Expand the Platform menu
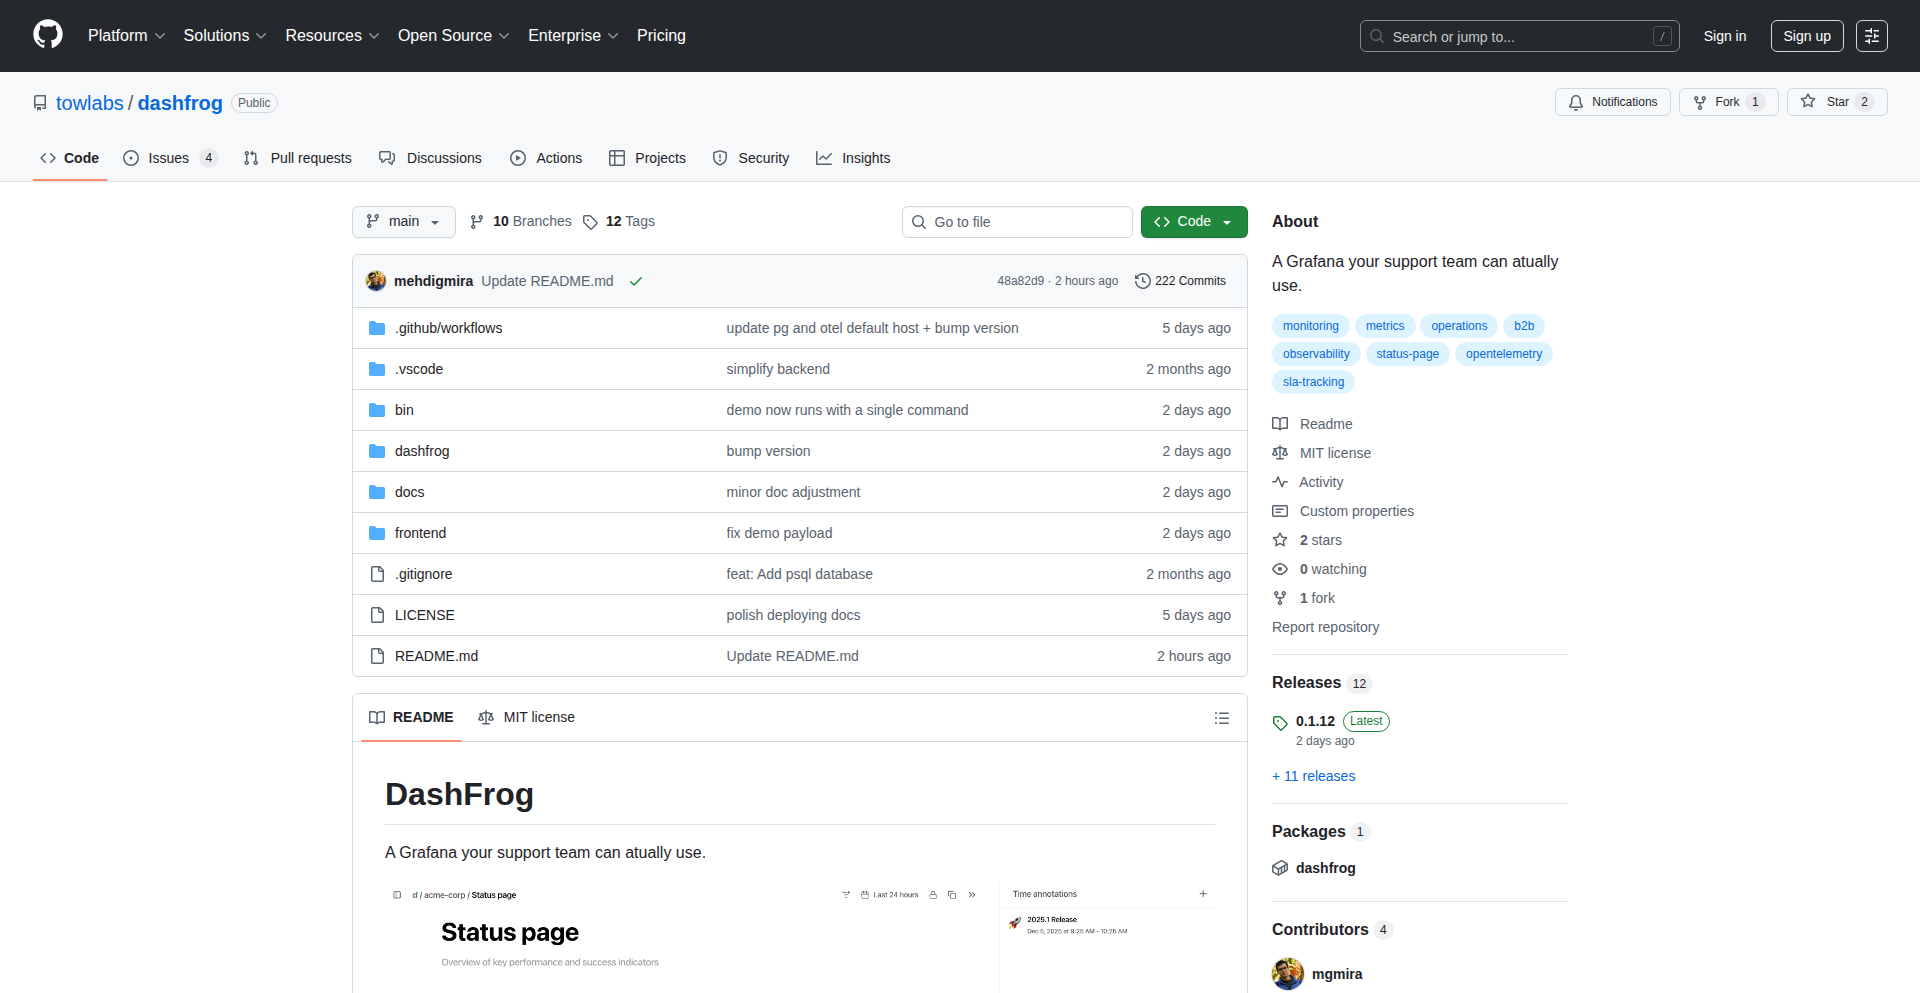 pyautogui.click(x=126, y=36)
